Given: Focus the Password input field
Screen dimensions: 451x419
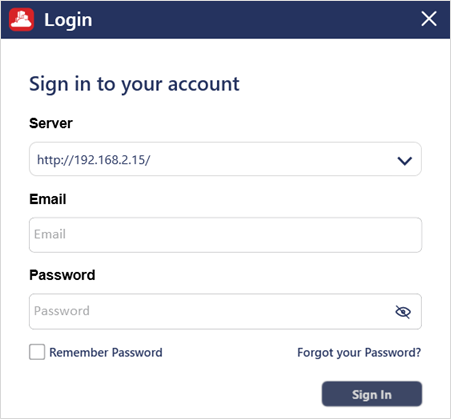Looking at the screenshot, I should click(x=225, y=312).
